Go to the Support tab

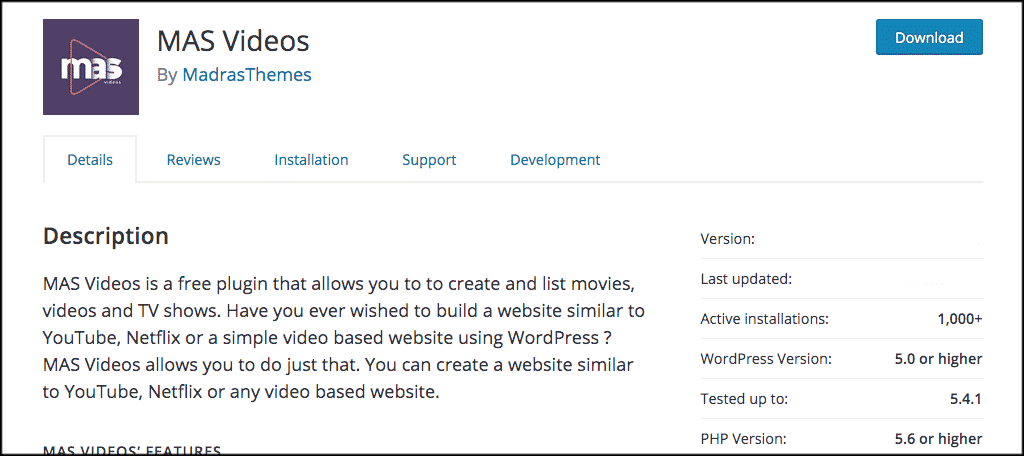tap(429, 159)
